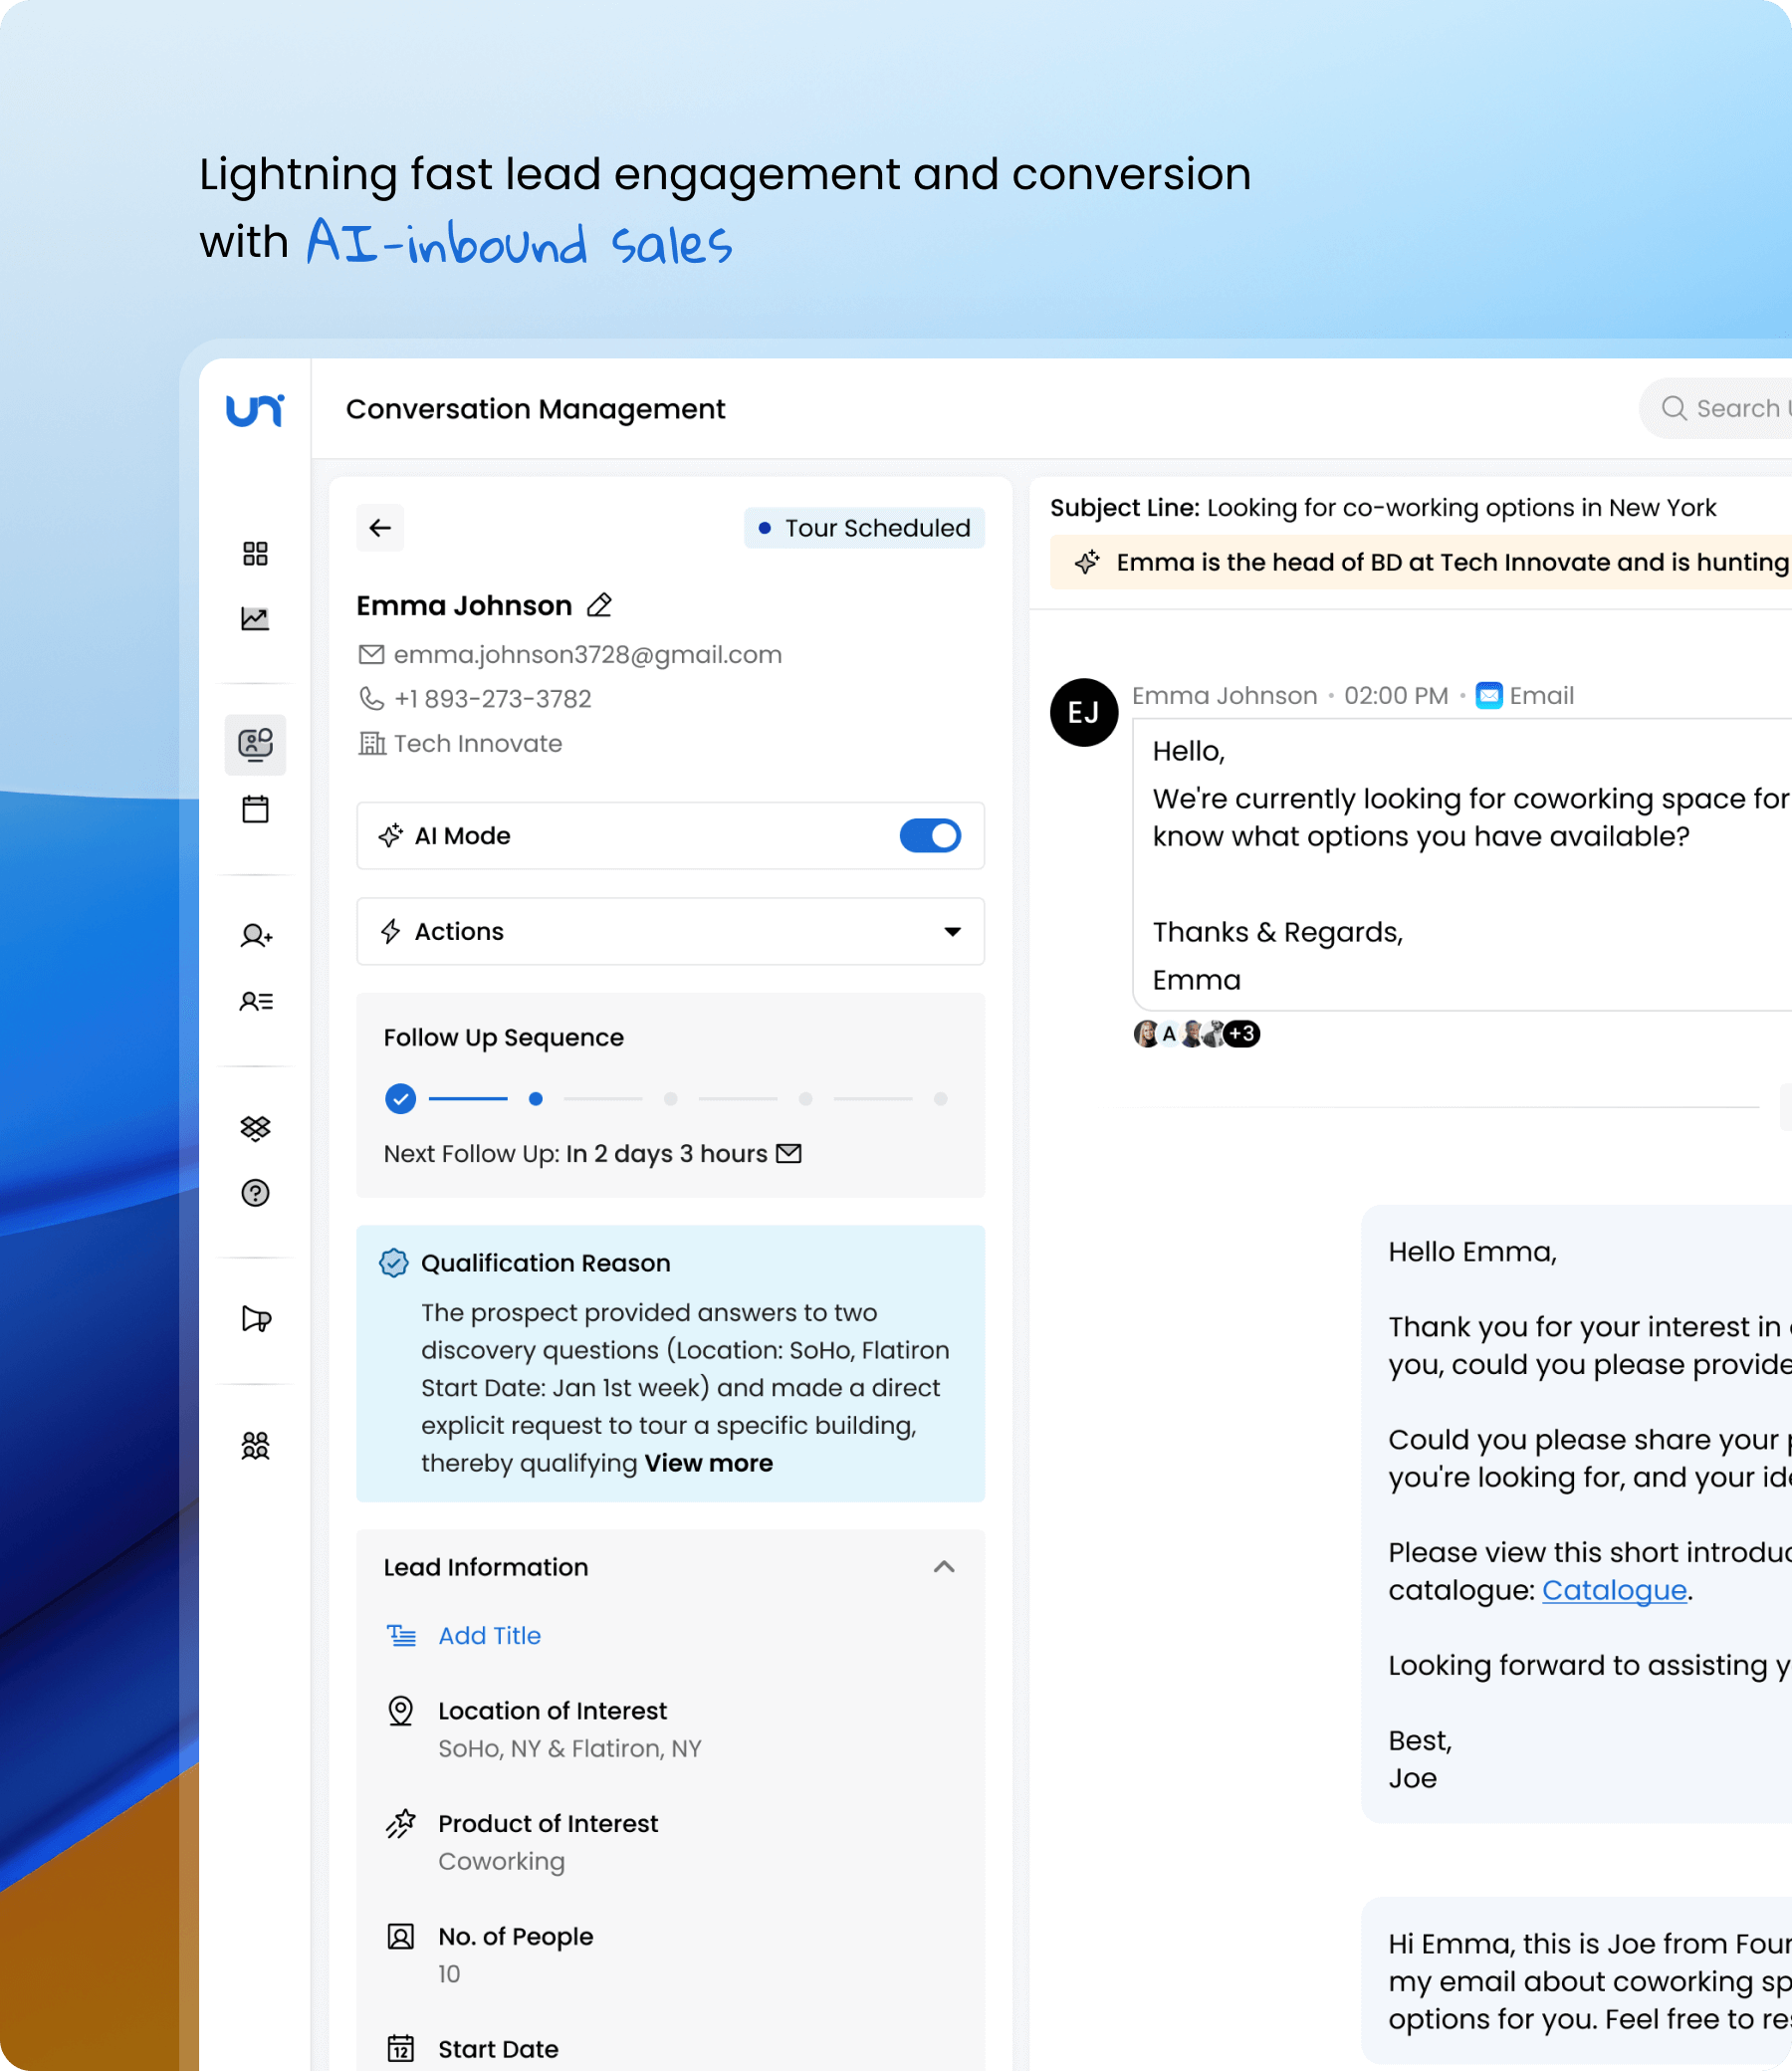Click the Tour Scheduled status badge
Image resolution: width=1792 pixels, height=2071 pixels.
864,528
